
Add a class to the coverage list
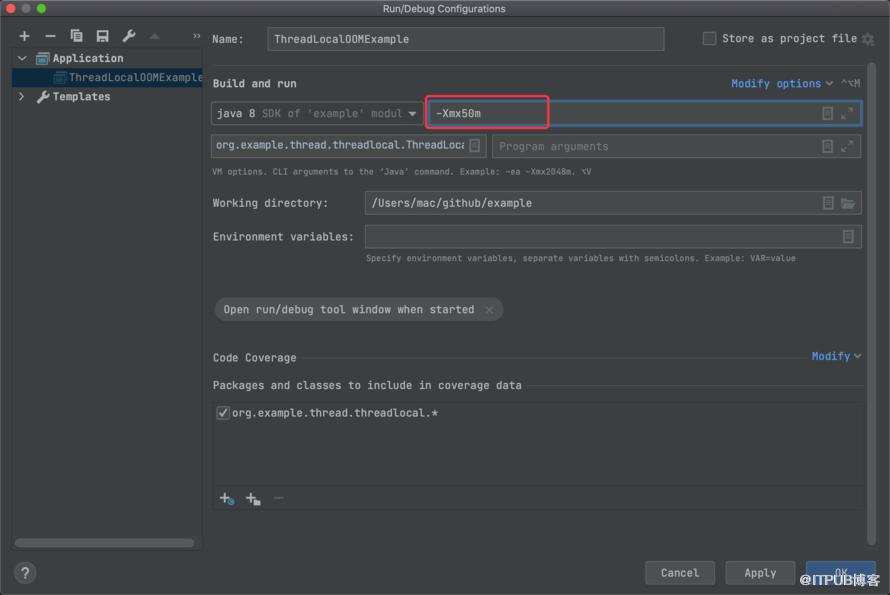pos(227,498)
